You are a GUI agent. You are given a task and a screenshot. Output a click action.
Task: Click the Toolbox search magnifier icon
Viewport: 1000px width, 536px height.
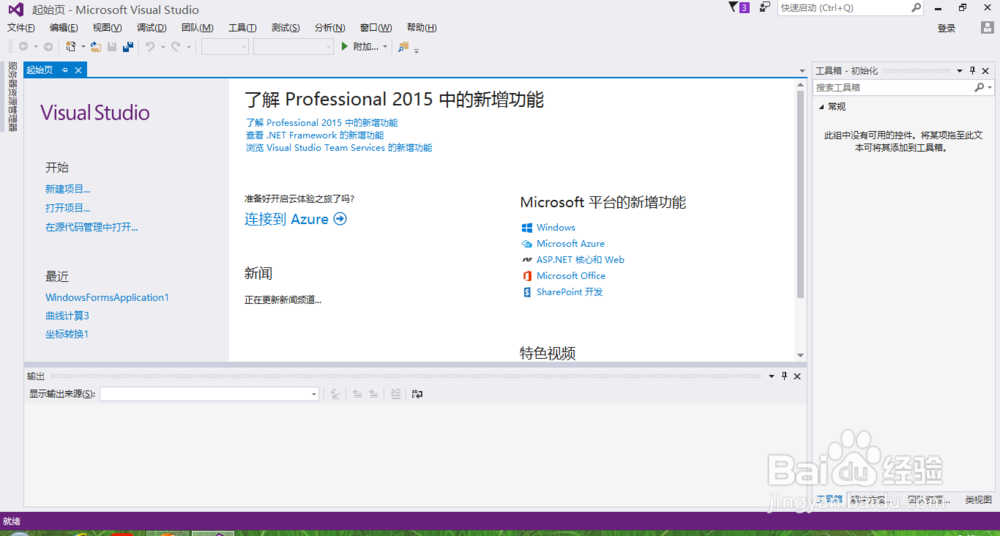[979, 87]
